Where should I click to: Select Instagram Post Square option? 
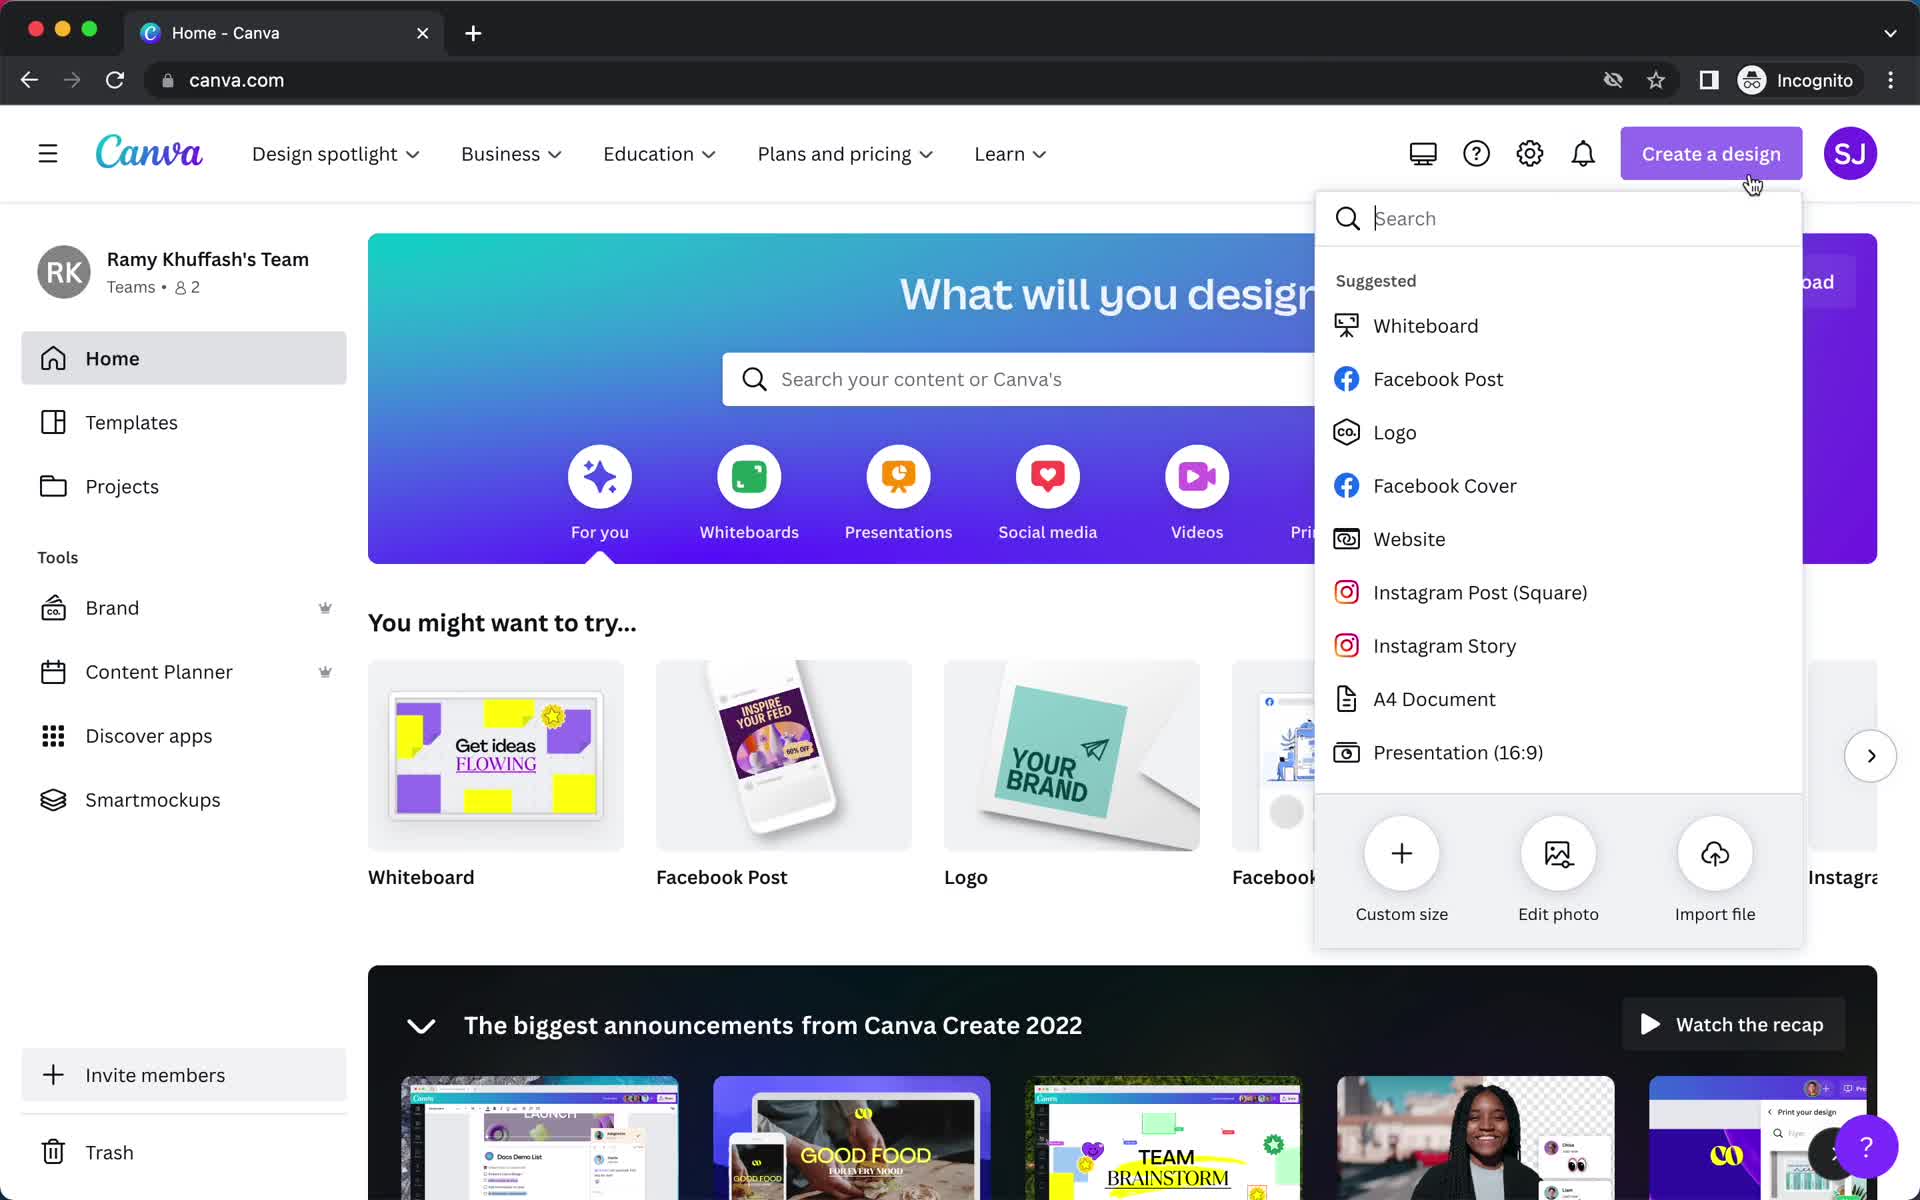tap(1479, 592)
